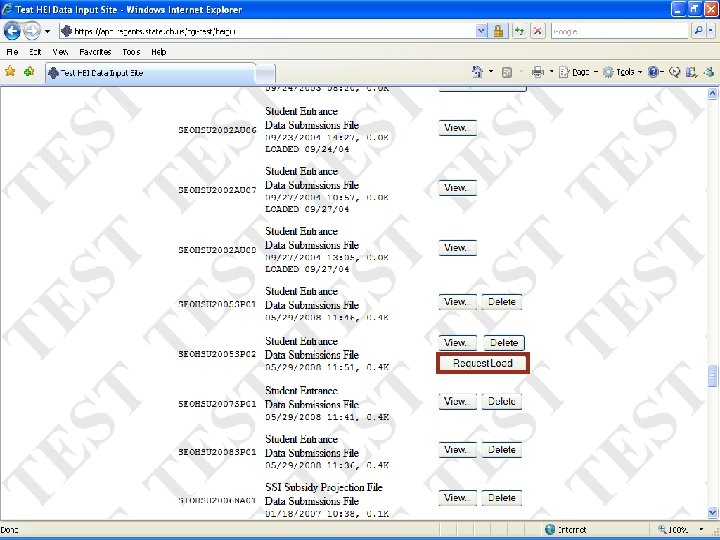The height and width of the screenshot is (540, 720).
Task: Open the Page command bar menu
Action: click(578, 72)
